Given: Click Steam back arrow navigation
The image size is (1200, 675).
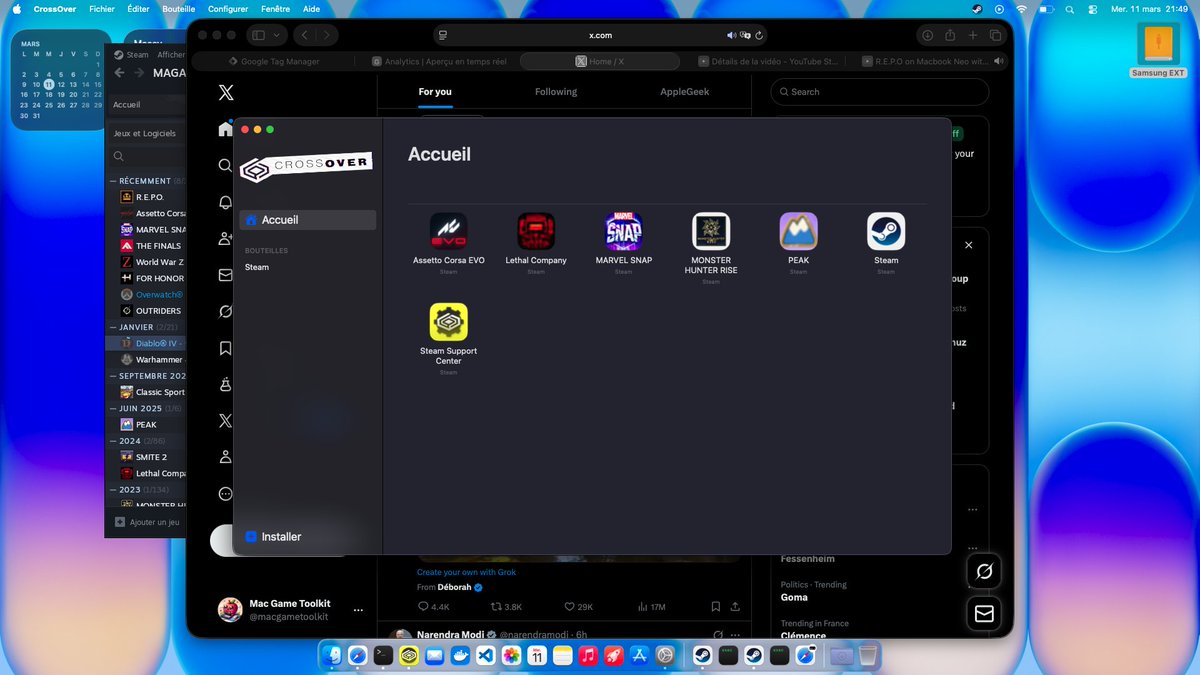Looking at the screenshot, I should (120, 73).
